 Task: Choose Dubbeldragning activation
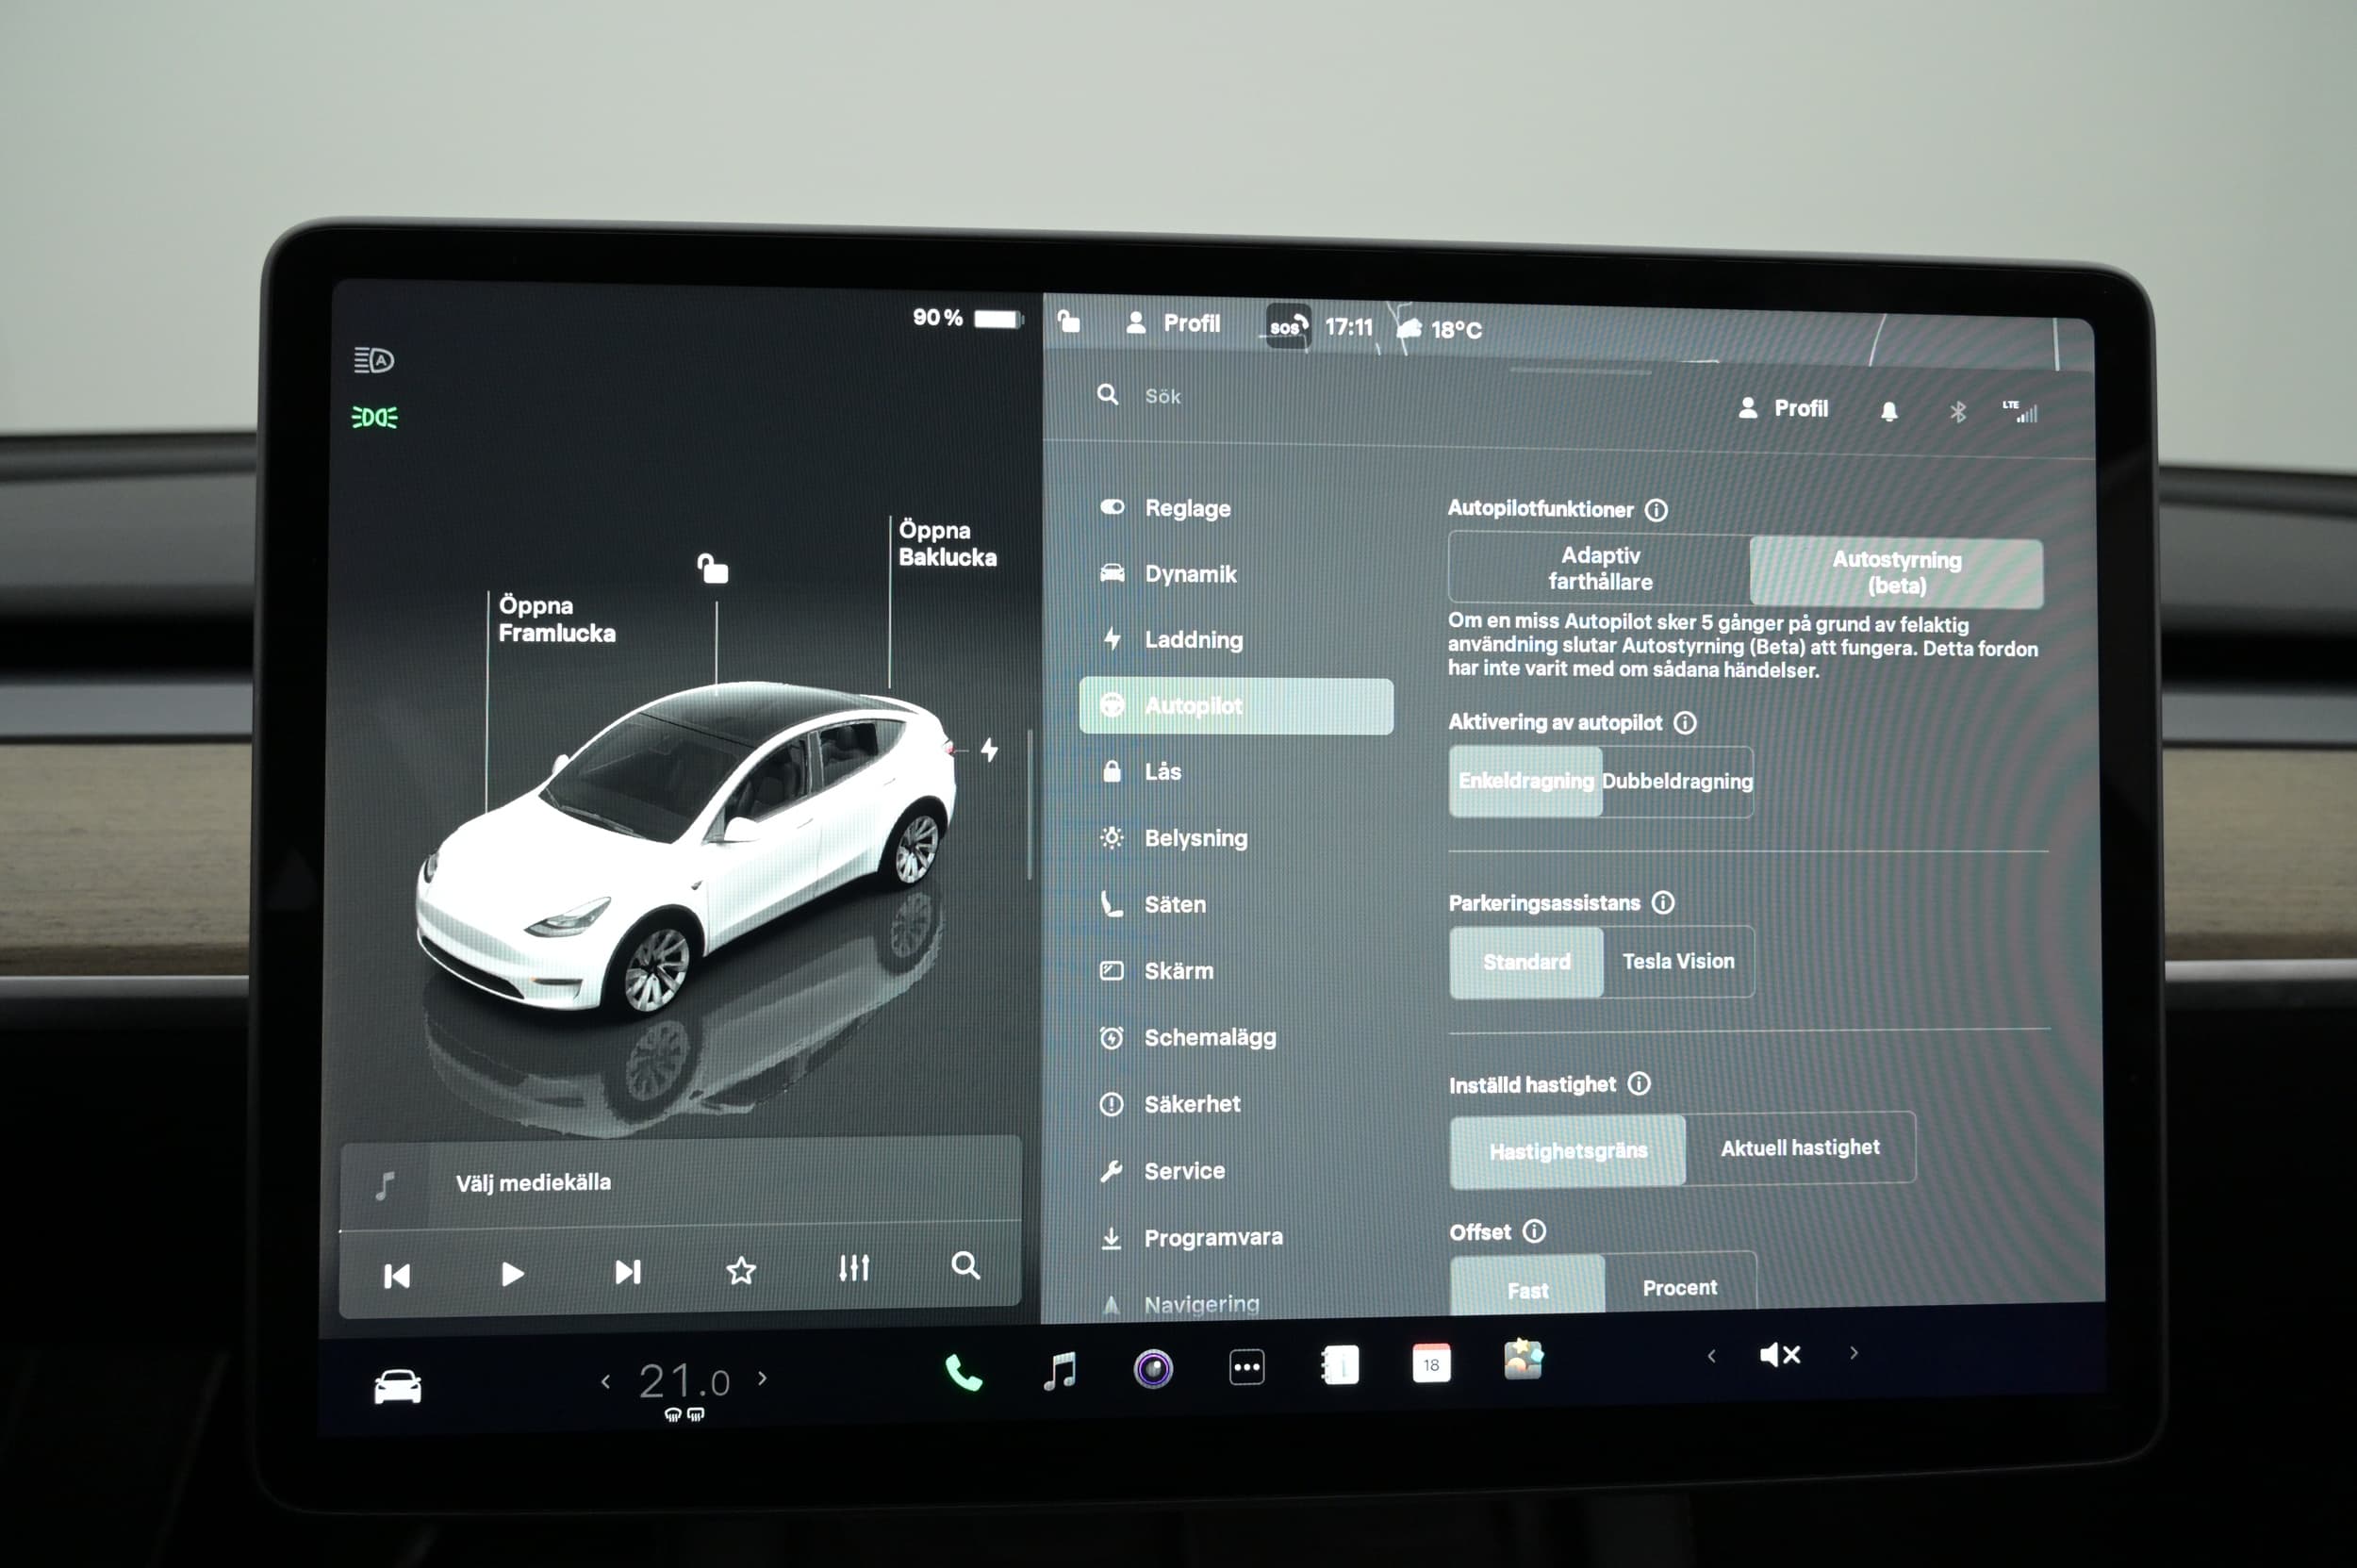[x=1677, y=781]
